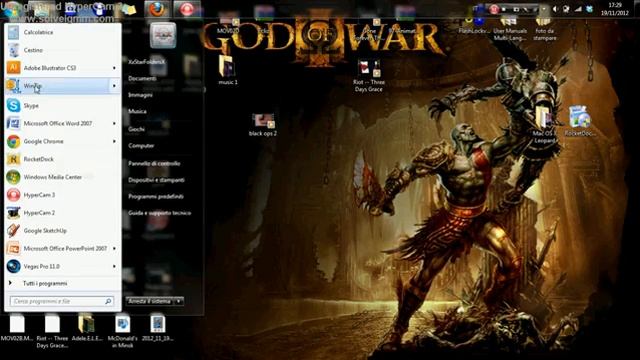
Task: Select the foto da stampare folder
Action: tap(544, 29)
